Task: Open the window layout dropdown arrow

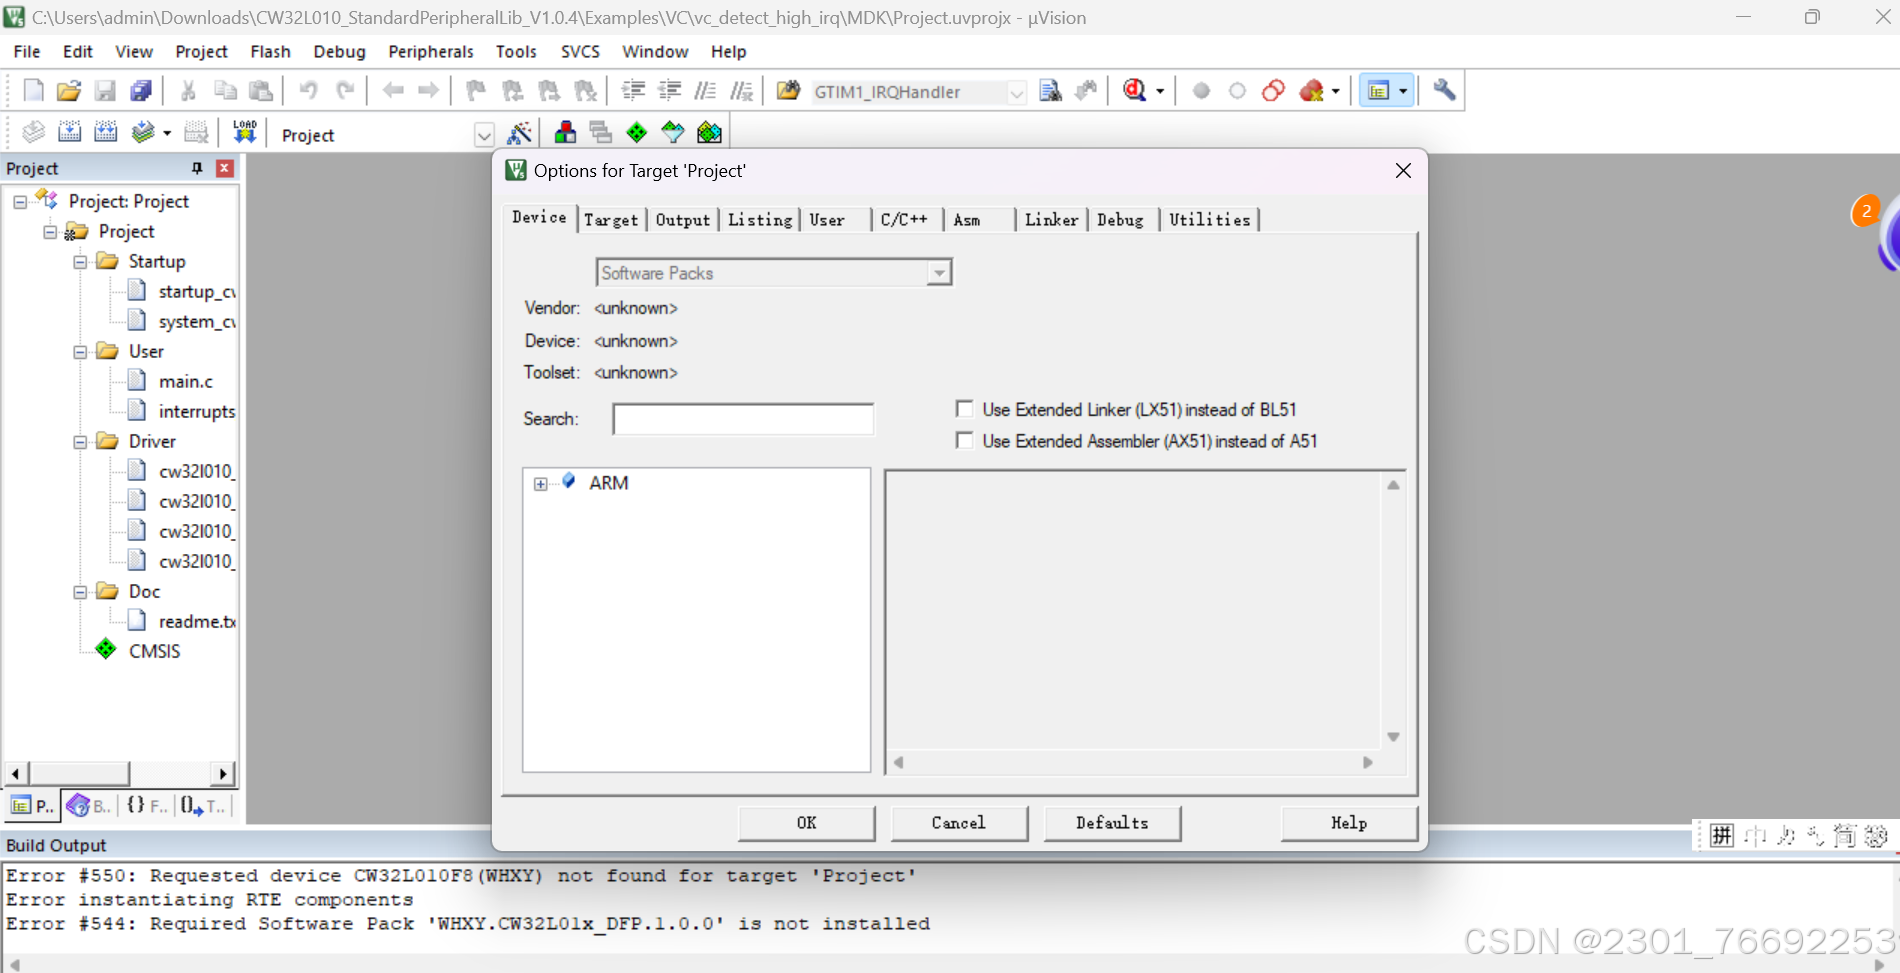Action: [1403, 91]
